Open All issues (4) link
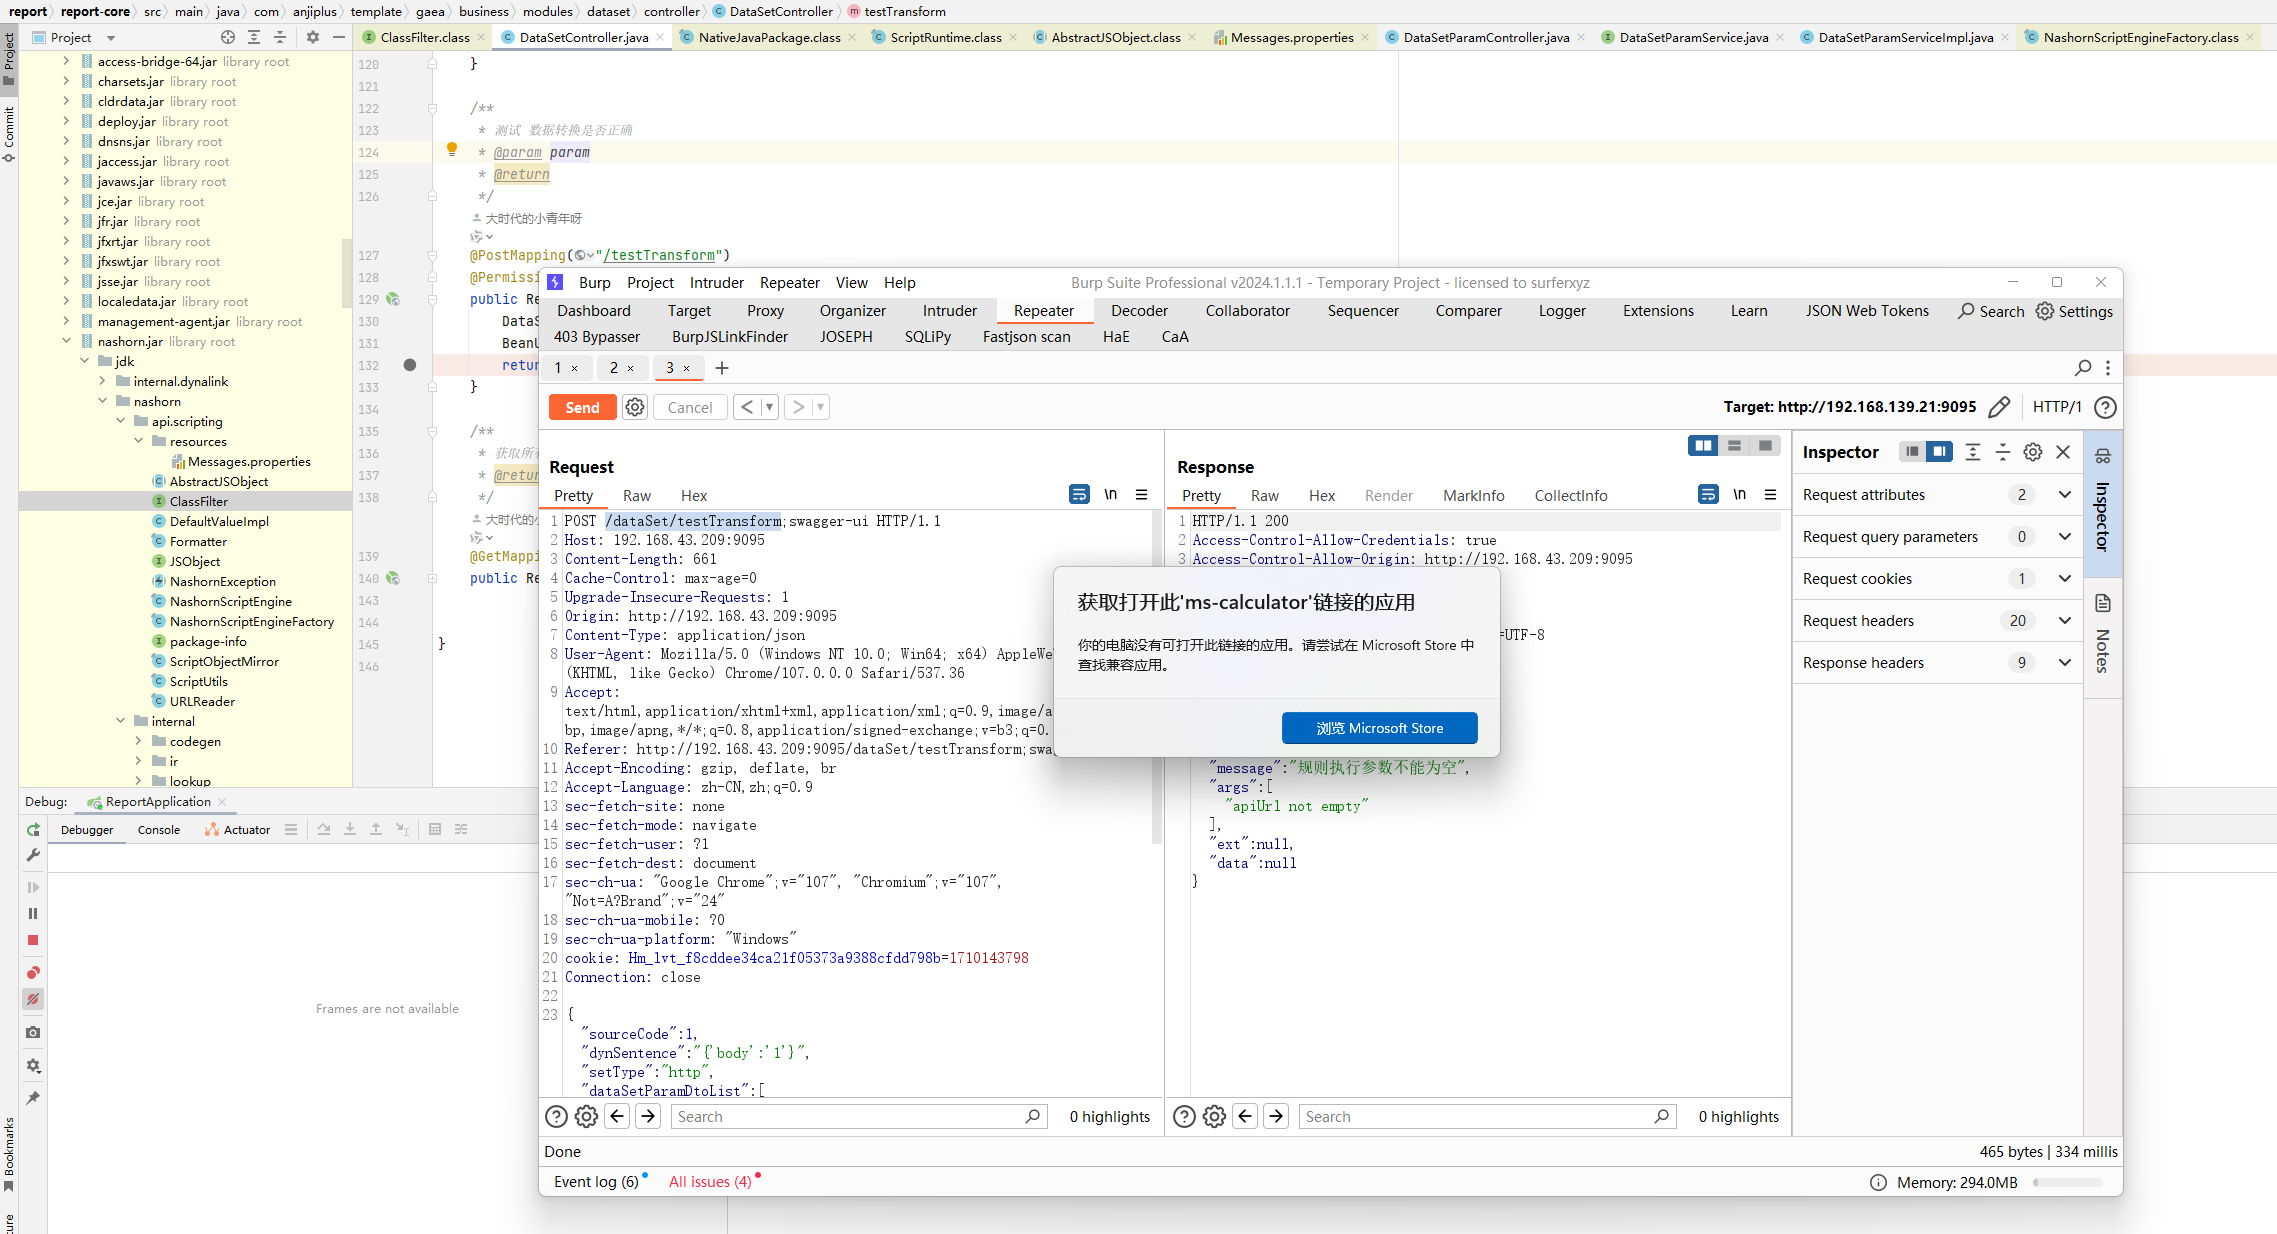2277x1234 pixels. point(710,1182)
